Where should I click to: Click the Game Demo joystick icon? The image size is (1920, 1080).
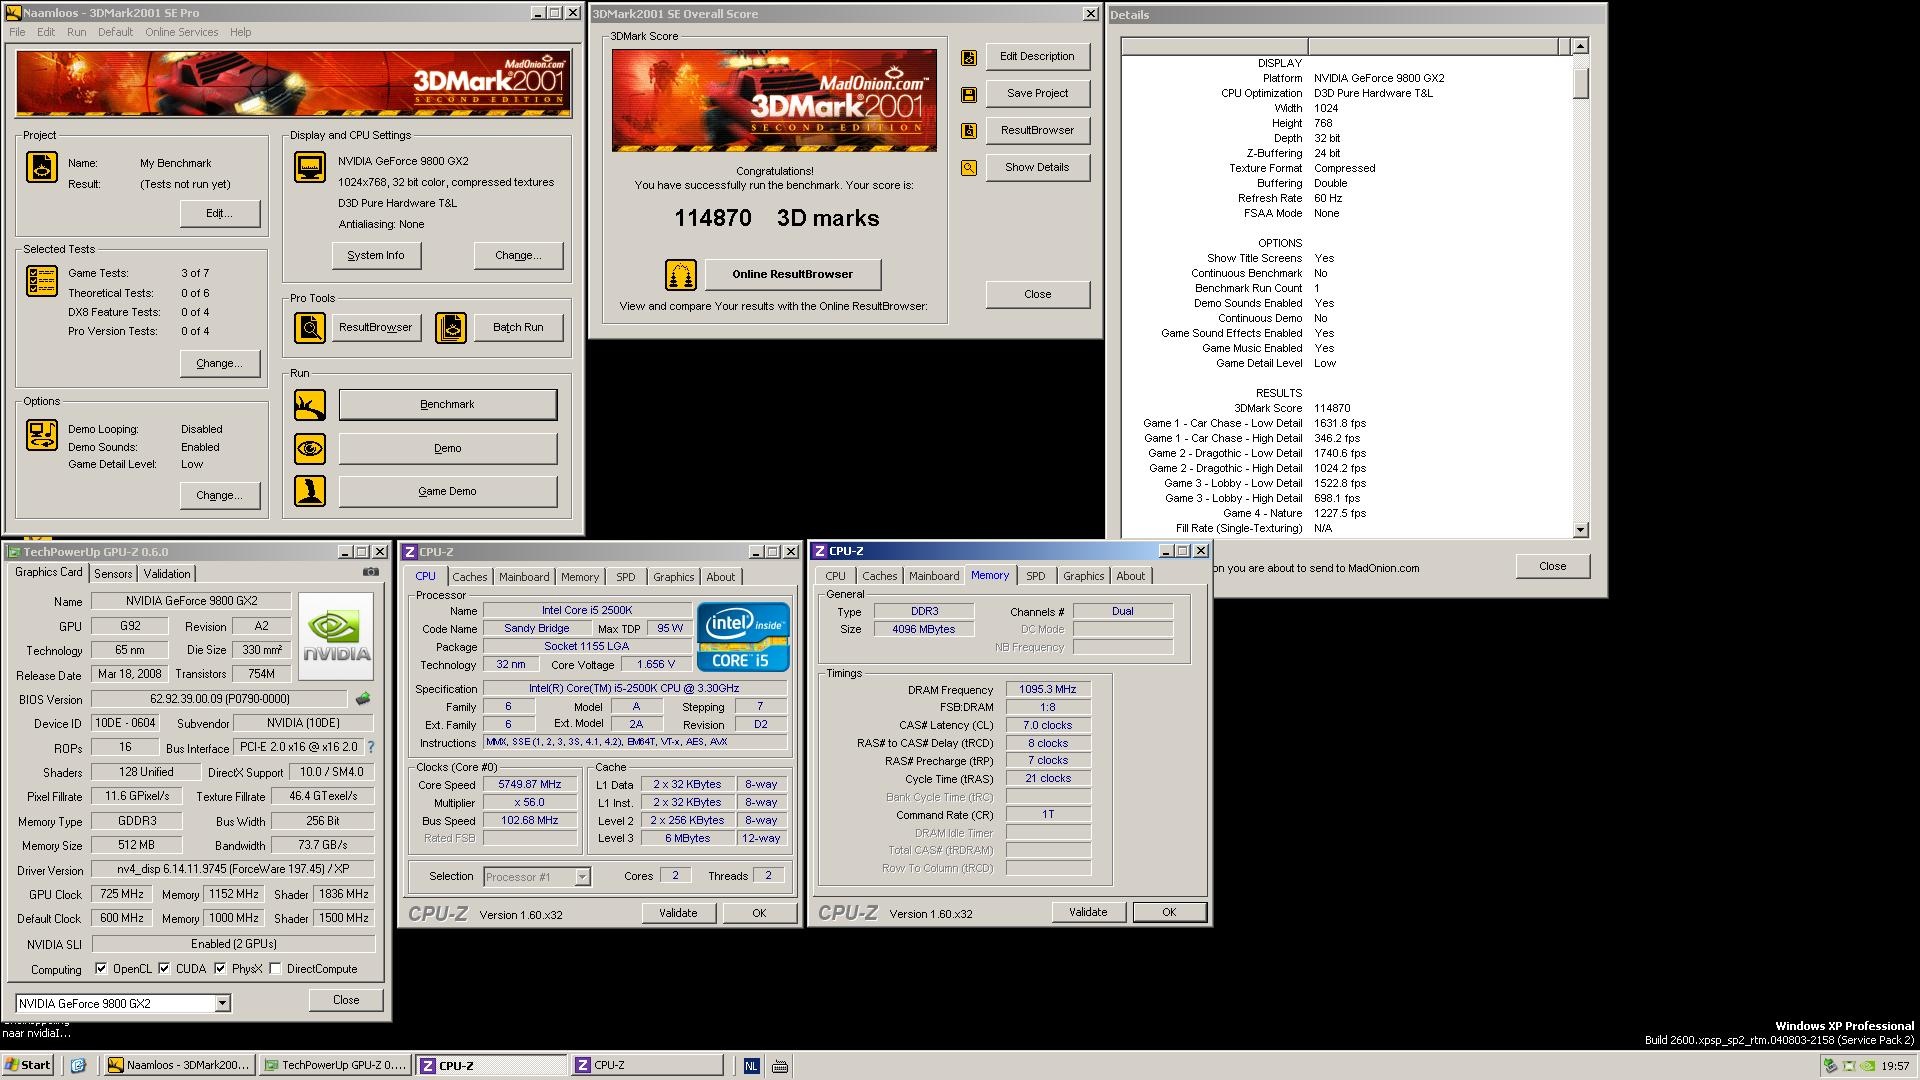tap(310, 491)
